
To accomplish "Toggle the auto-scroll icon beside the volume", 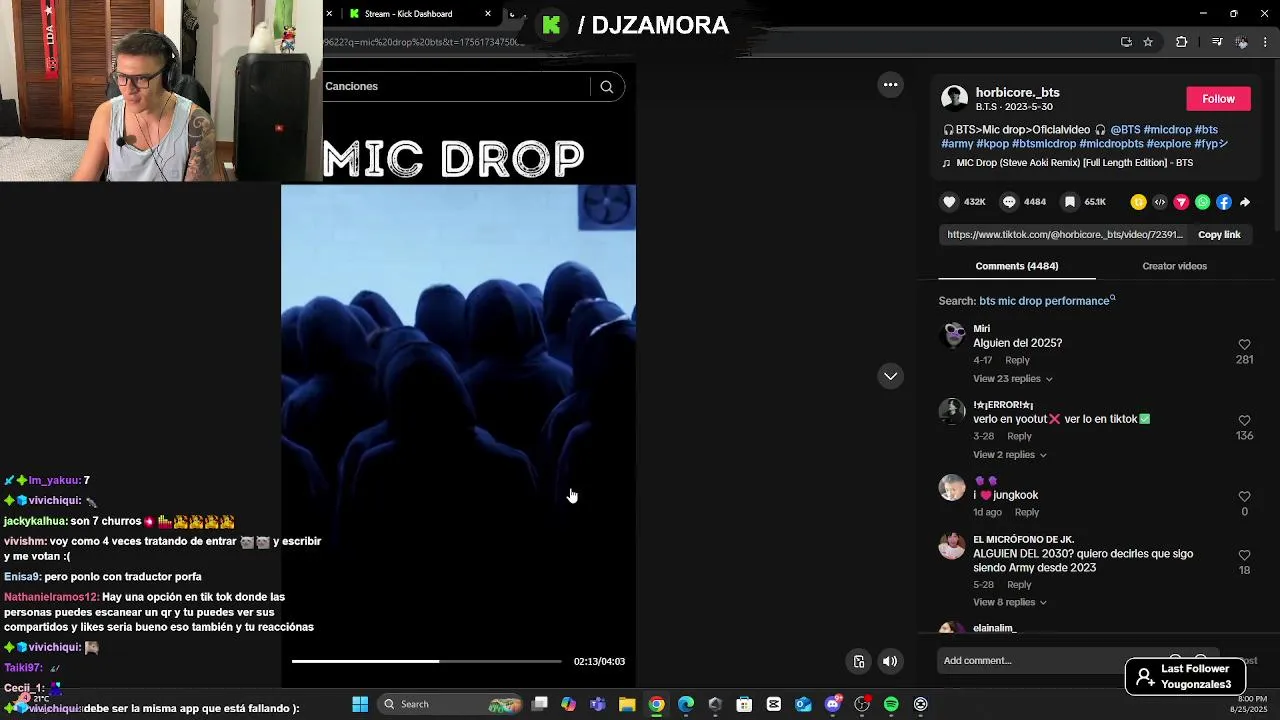I will 858,661.
